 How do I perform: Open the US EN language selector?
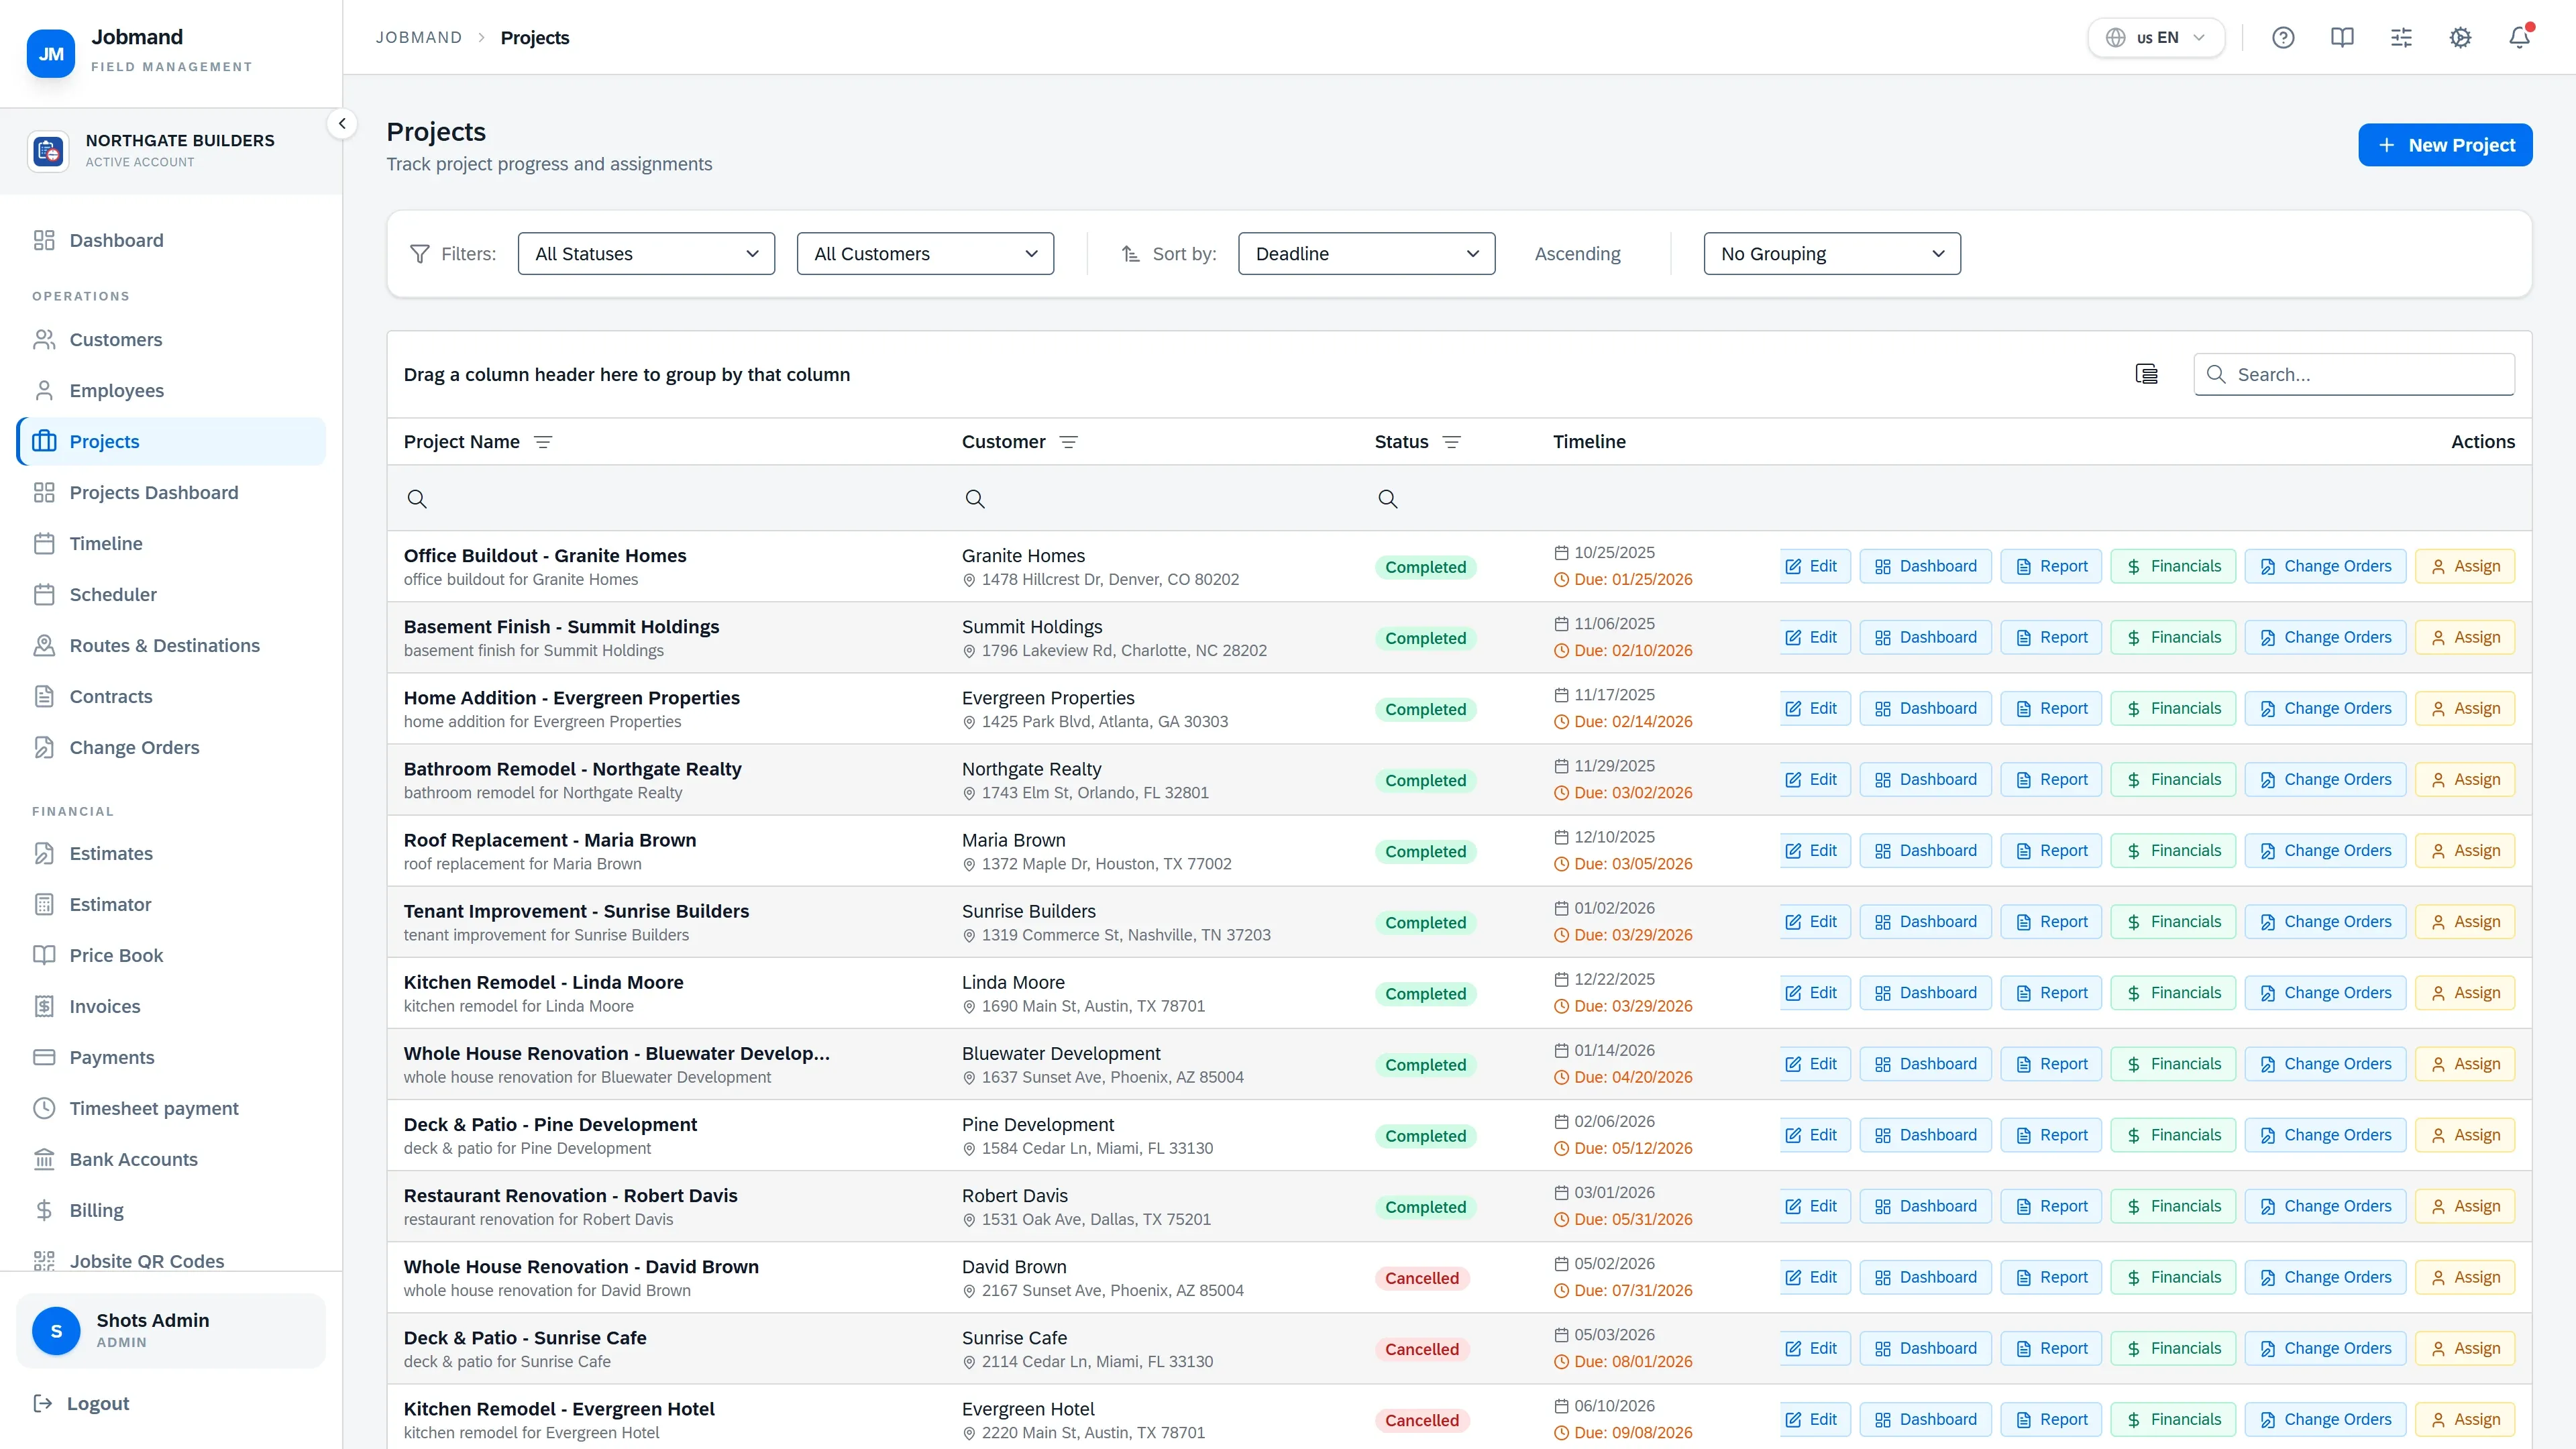(2156, 38)
